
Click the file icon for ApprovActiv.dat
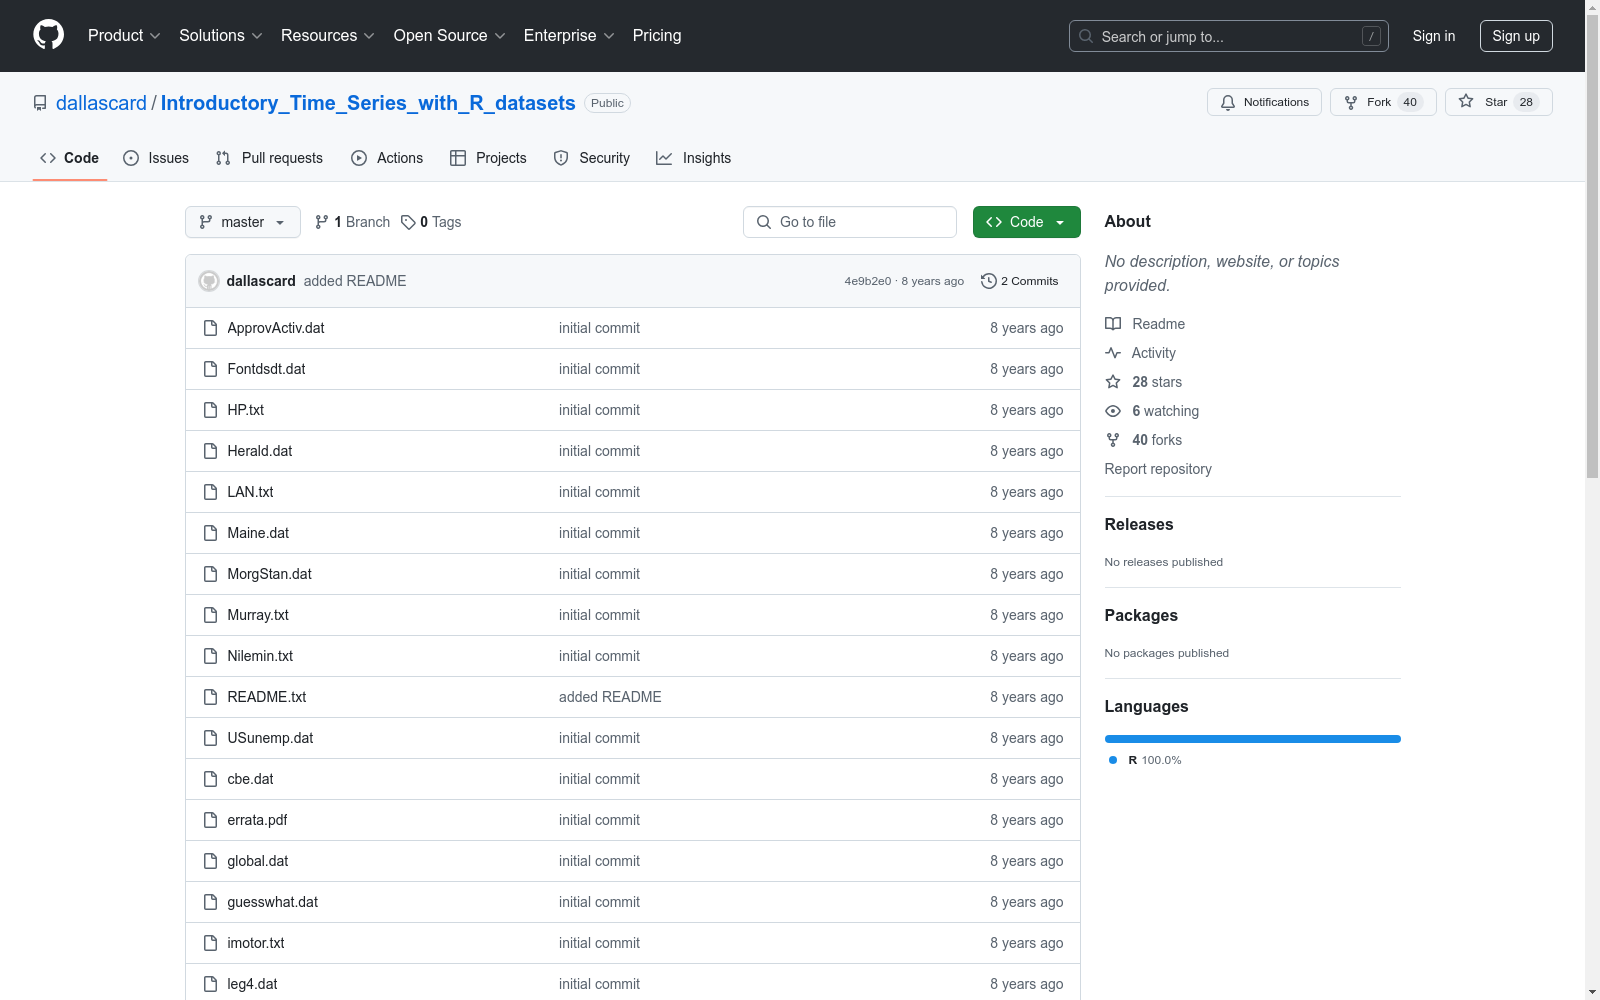(210, 328)
